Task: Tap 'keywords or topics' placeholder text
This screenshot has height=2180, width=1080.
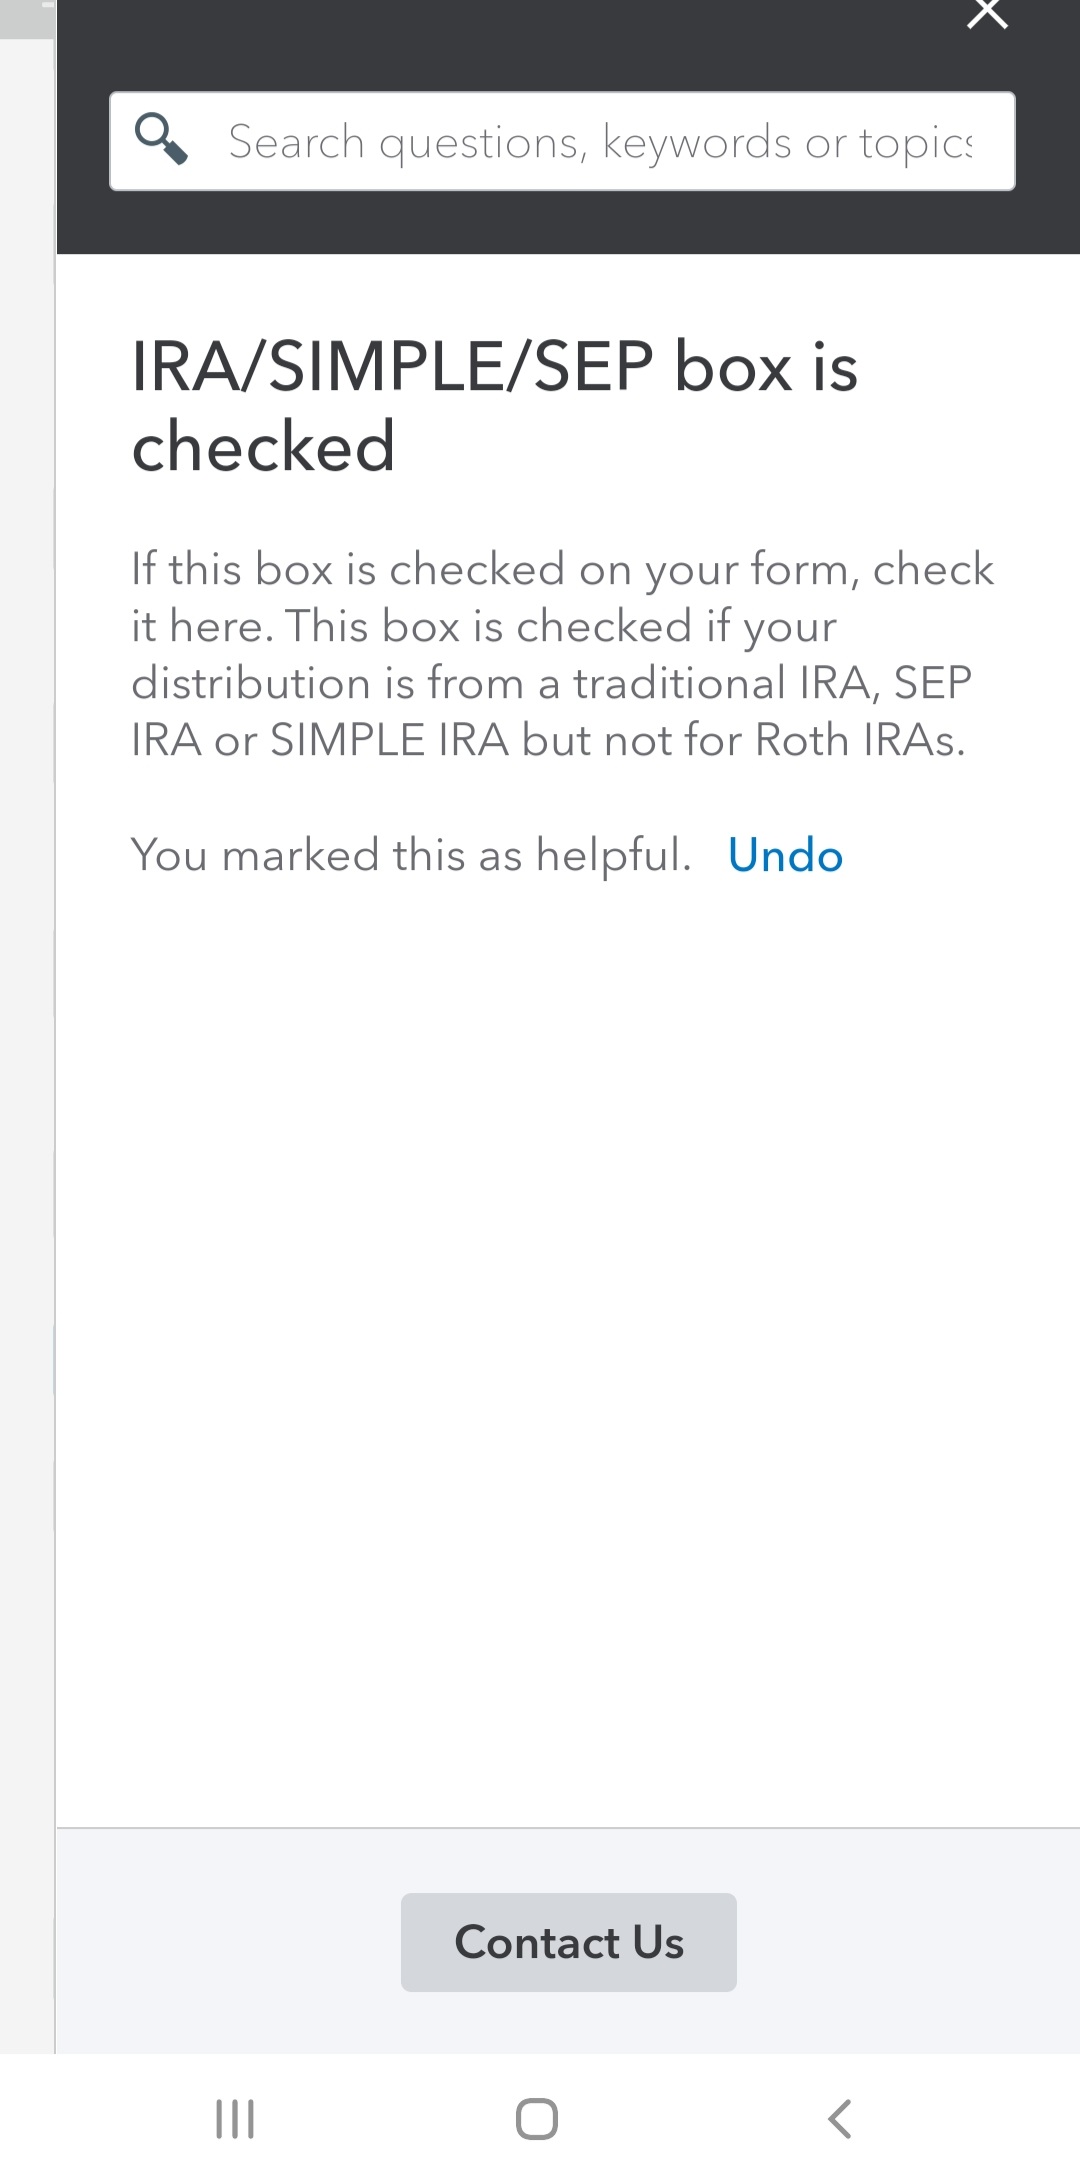Action: 788,142
